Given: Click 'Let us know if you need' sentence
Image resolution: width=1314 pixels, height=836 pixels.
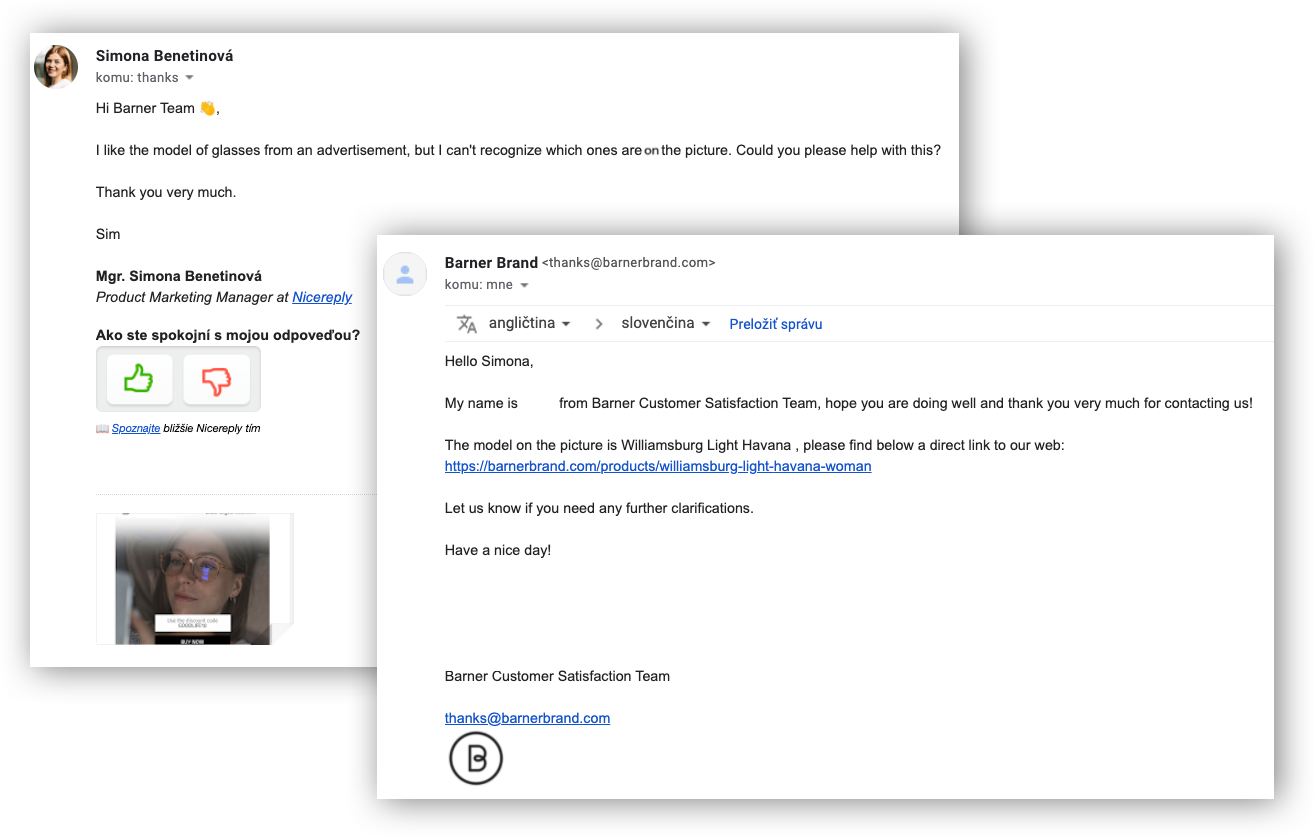Looking at the screenshot, I should 599,508.
